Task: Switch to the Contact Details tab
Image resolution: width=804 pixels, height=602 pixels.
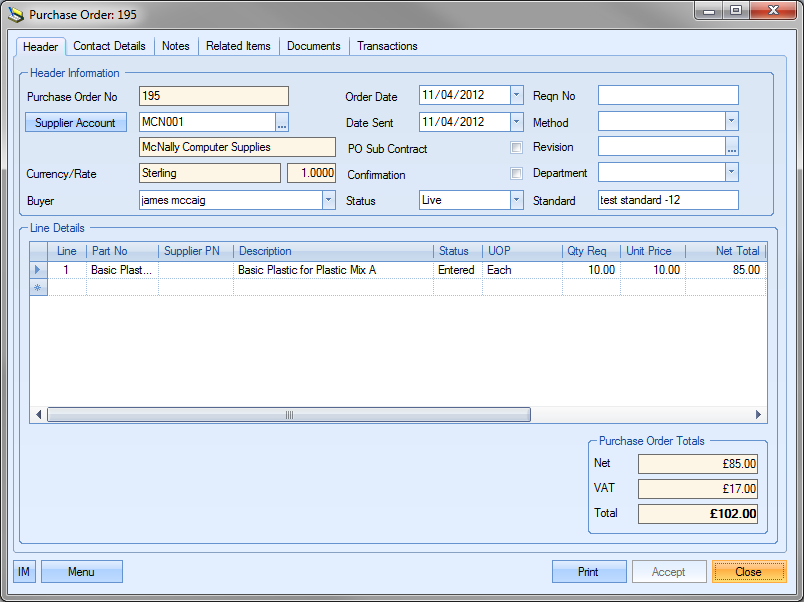Action: [109, 46]
